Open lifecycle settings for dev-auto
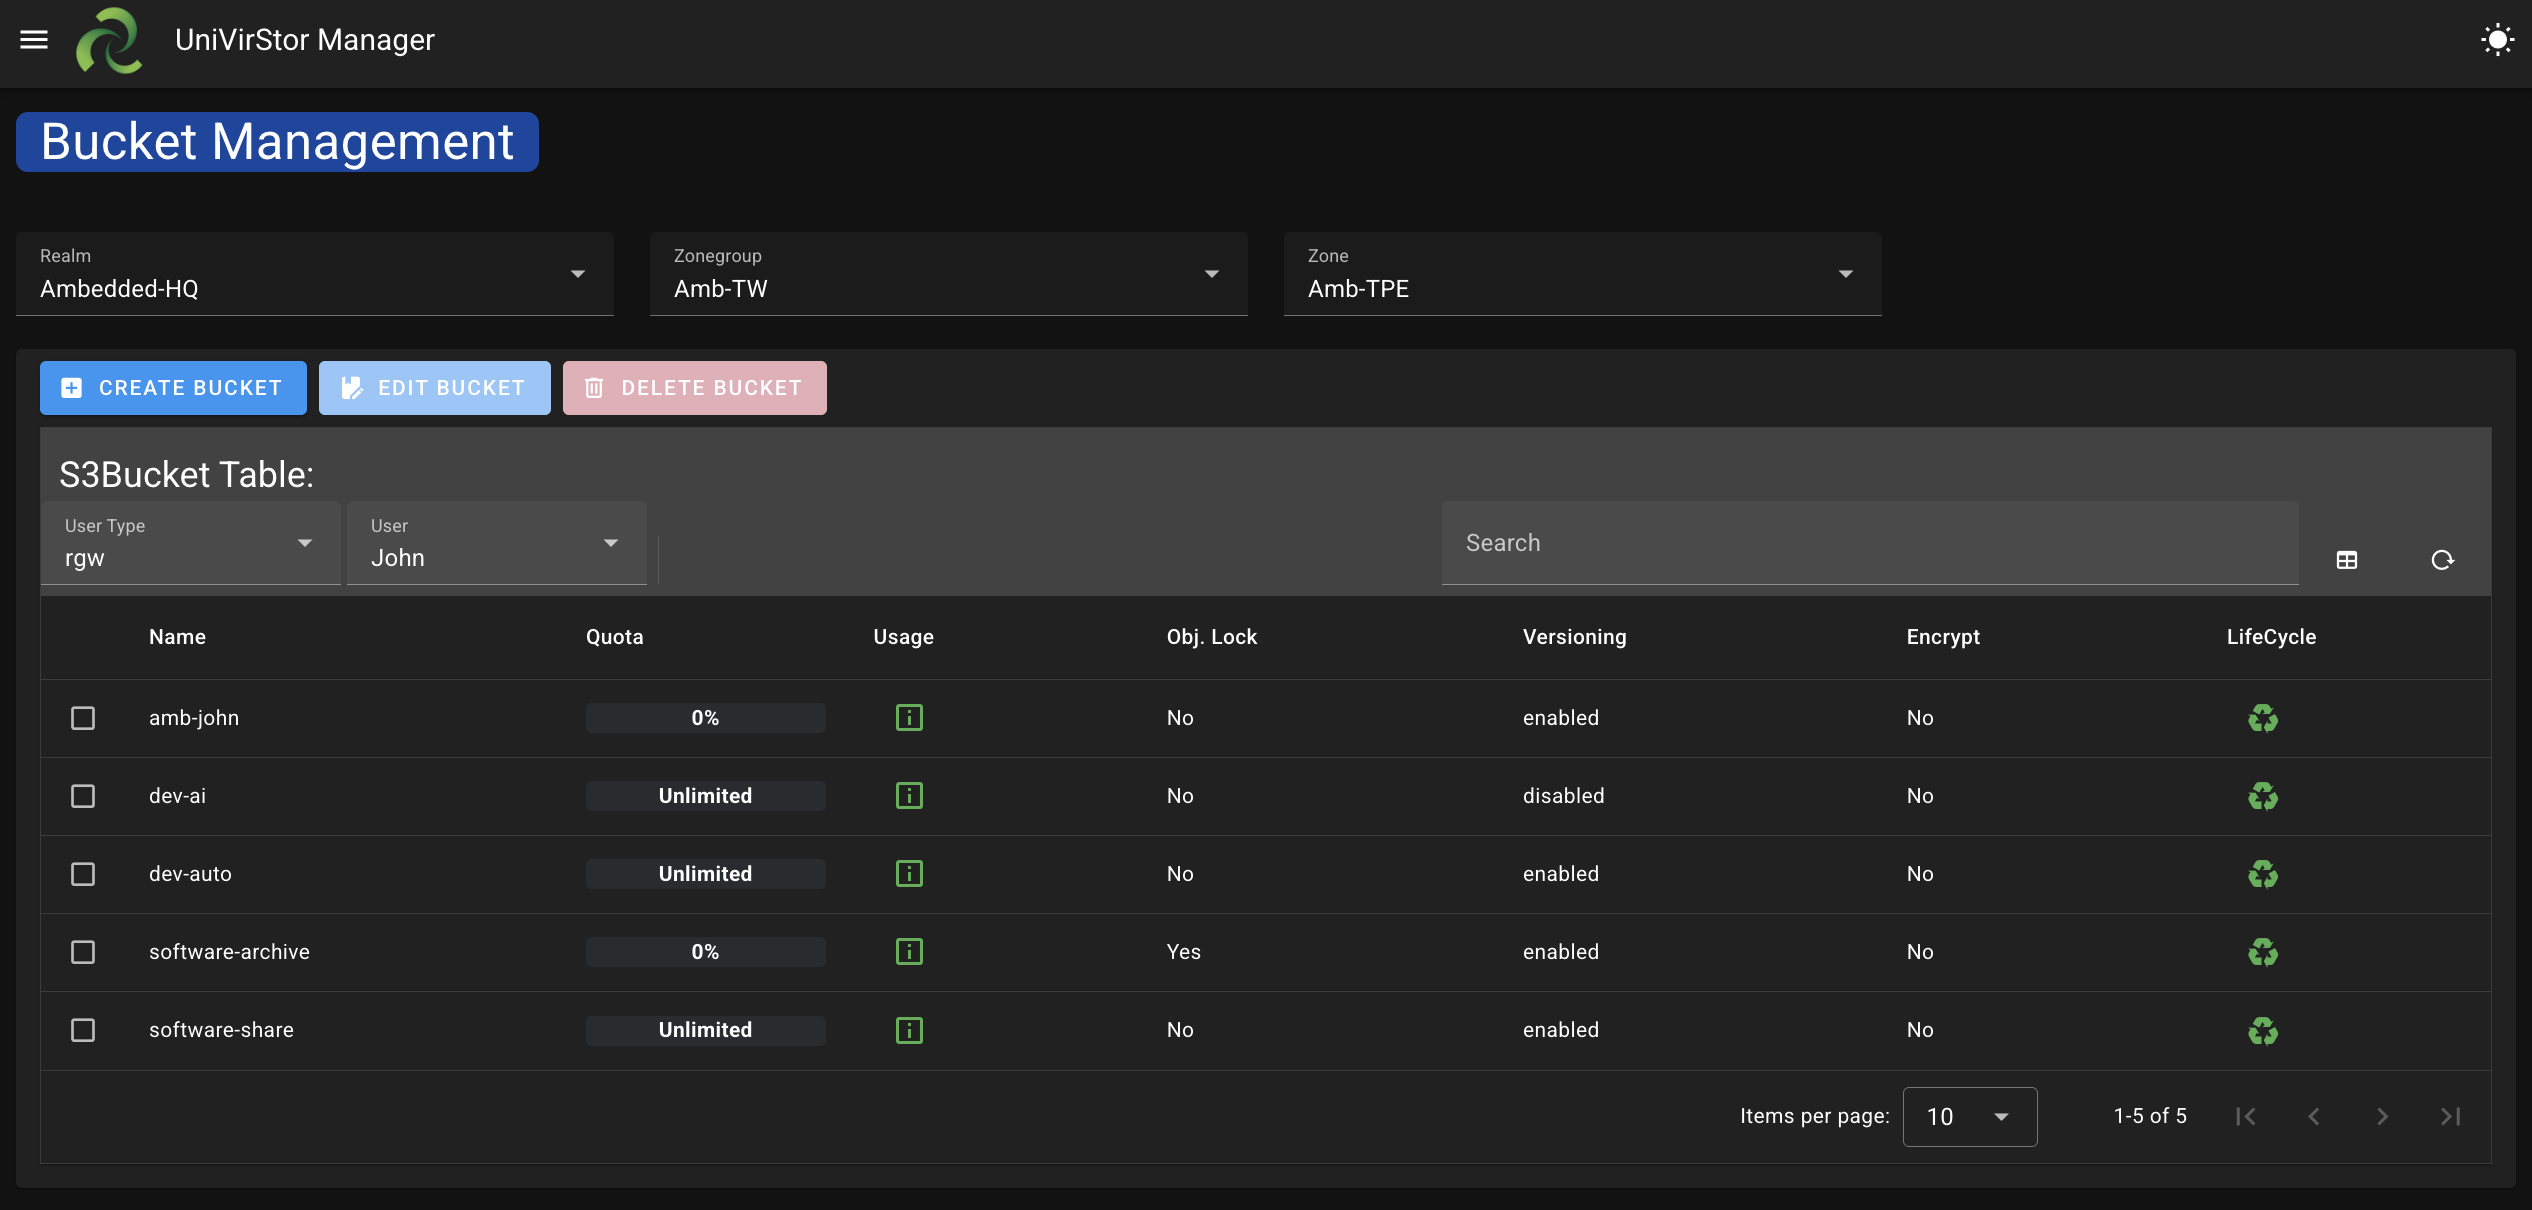 tap(2263, 874)
